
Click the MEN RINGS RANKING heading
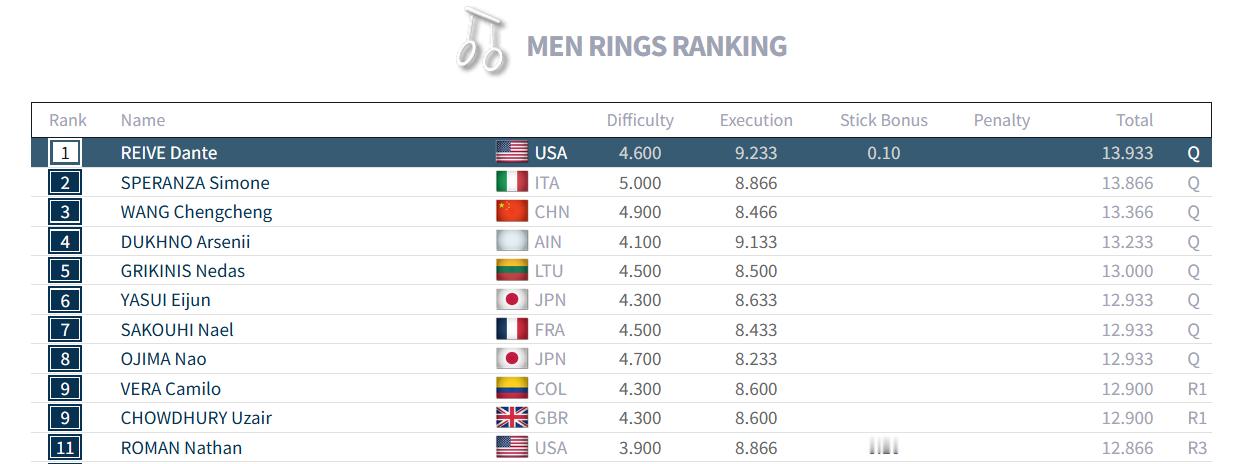click(x=656, y=46)
